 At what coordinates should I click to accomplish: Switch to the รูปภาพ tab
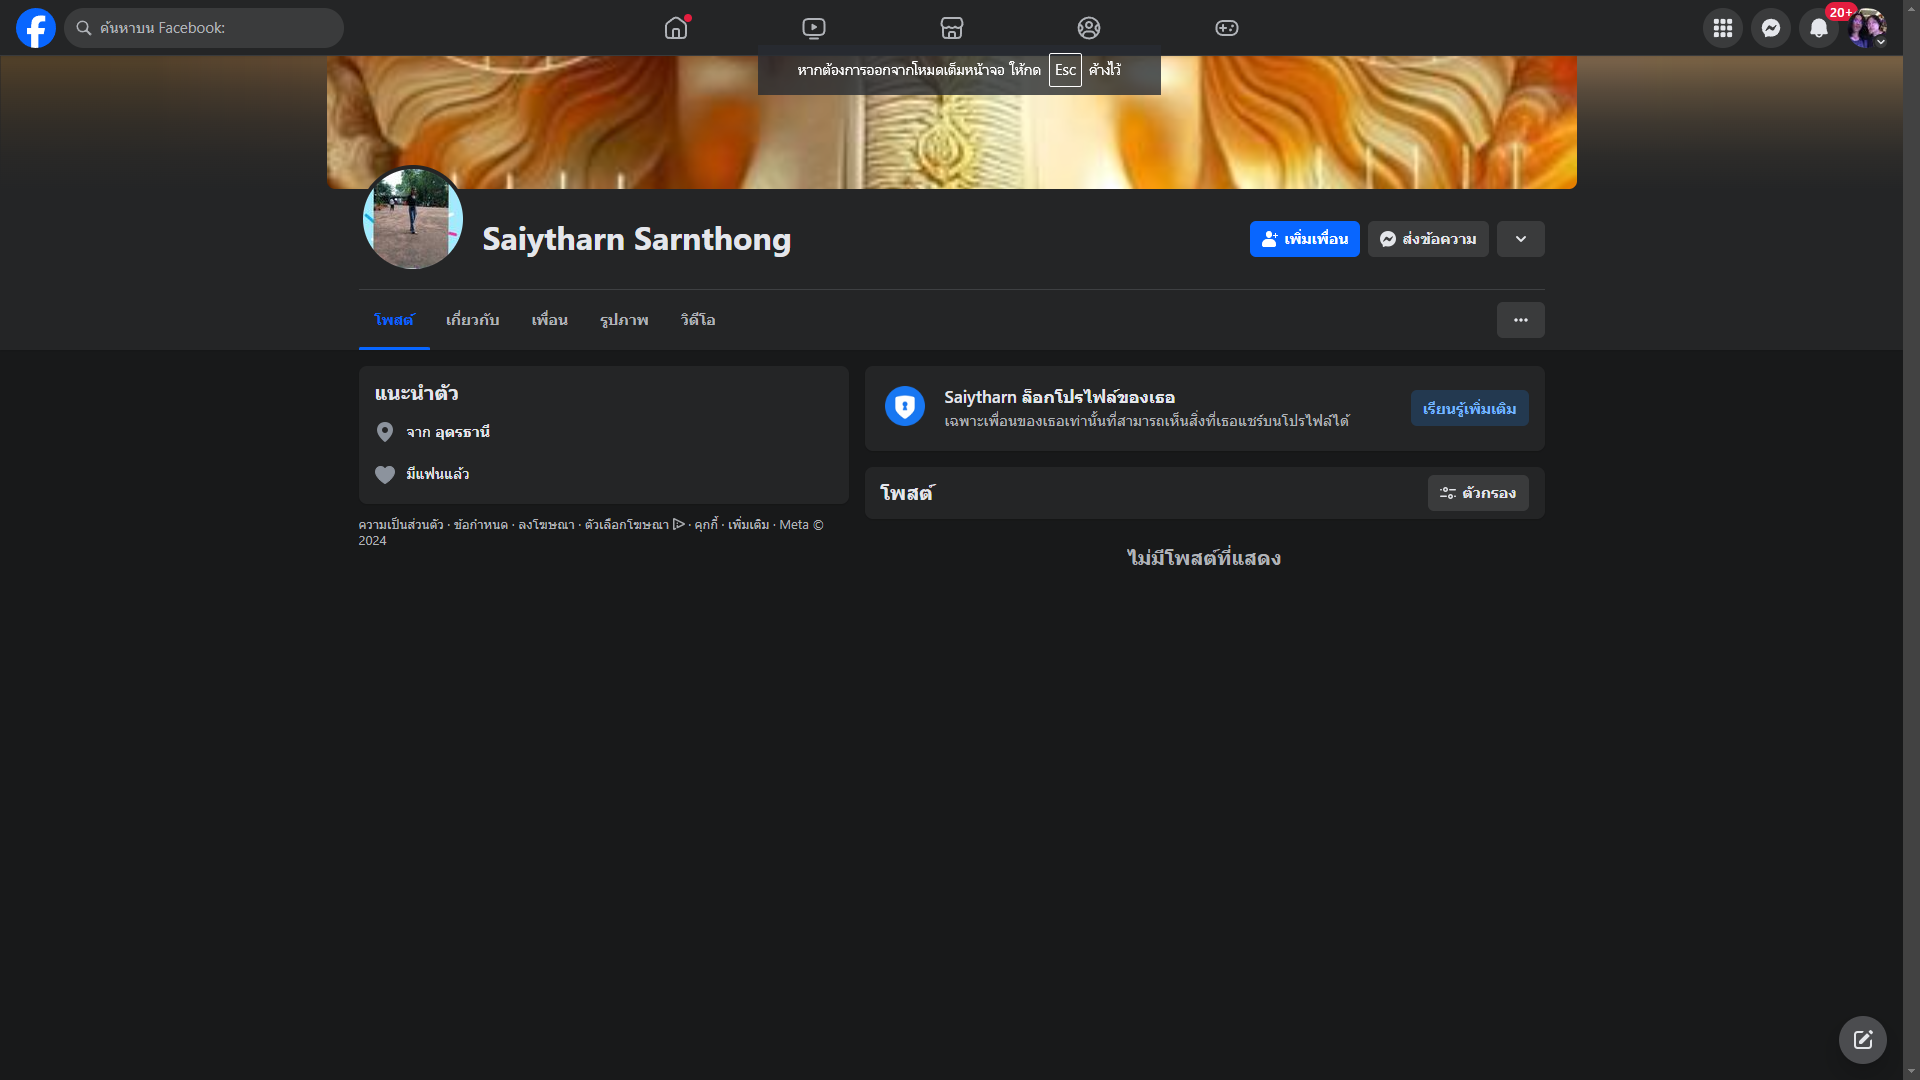pos(624,320)
